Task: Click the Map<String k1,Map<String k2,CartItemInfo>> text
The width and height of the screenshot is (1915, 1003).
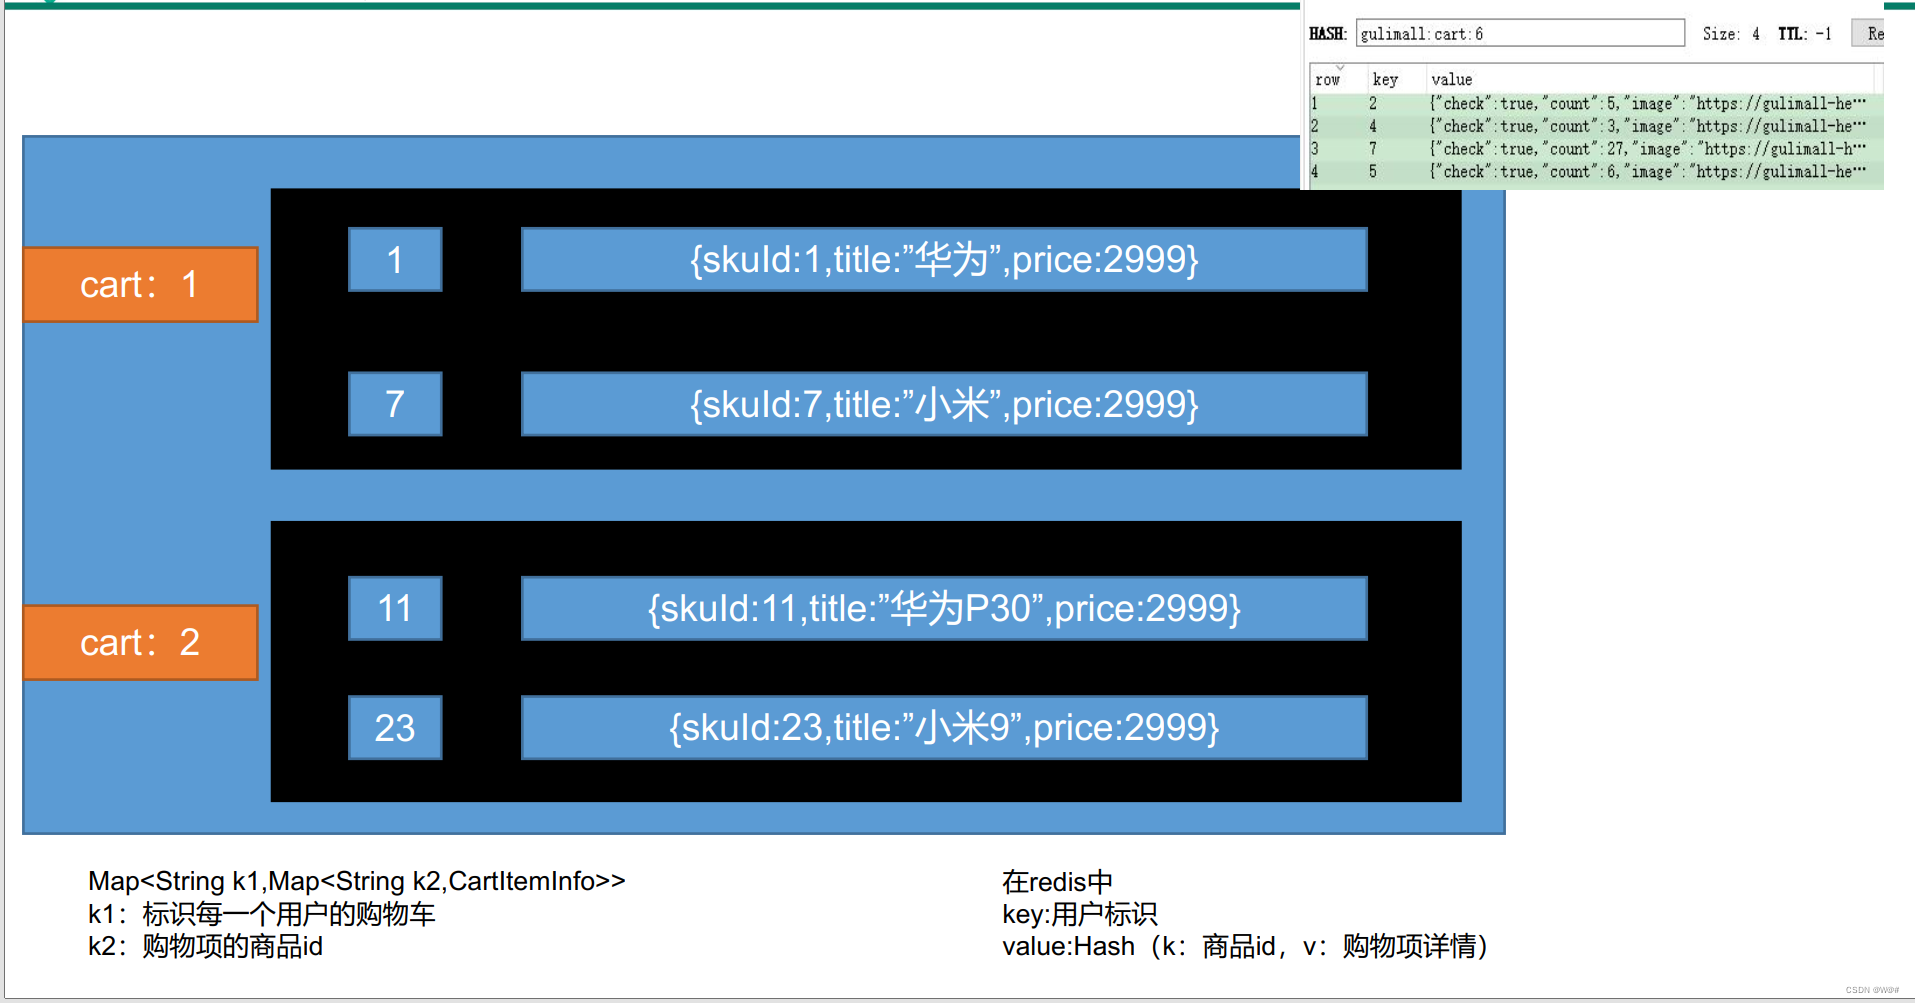Action: click(357, 881)
